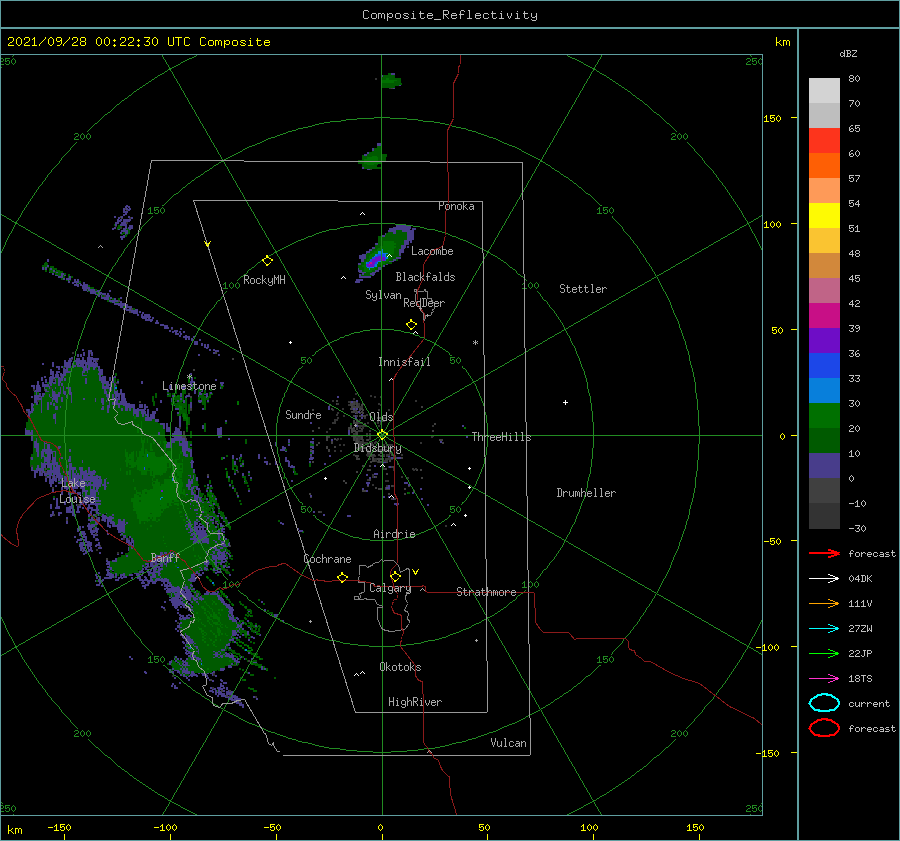900x841 pixels.
Task: Click the yellow diamond at radar center
Action: (x=382, y=435)
